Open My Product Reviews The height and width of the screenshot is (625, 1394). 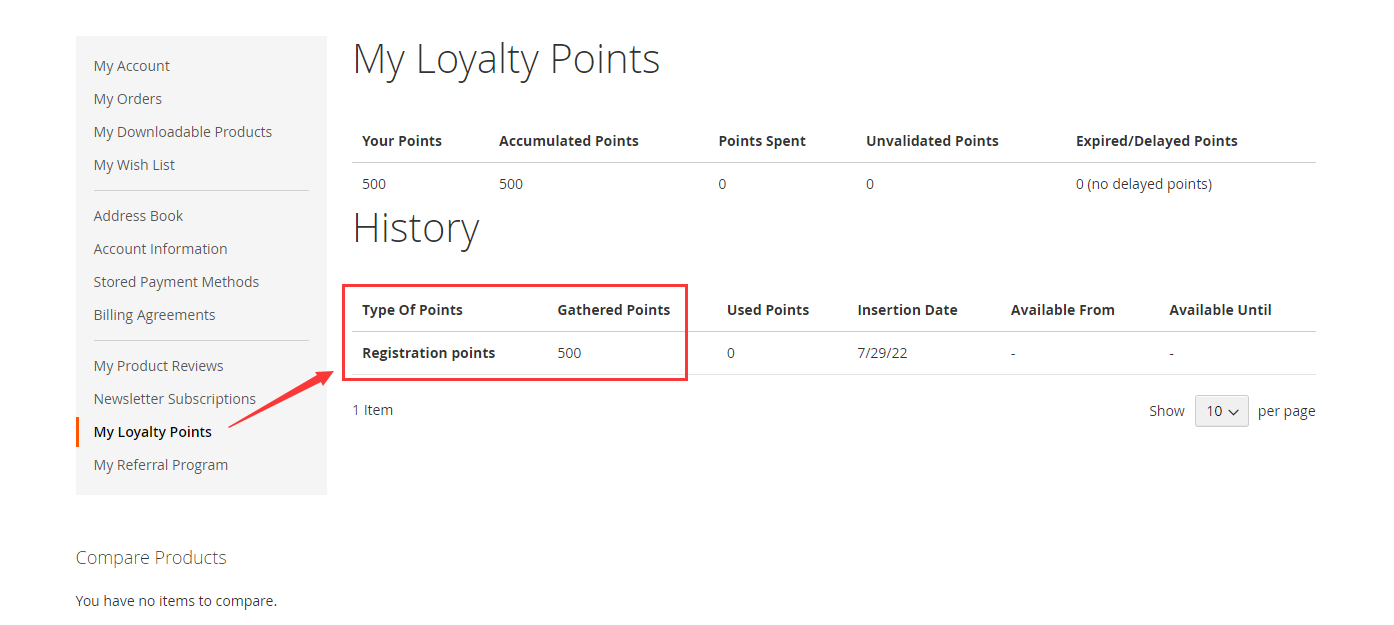tap(158, 366)
